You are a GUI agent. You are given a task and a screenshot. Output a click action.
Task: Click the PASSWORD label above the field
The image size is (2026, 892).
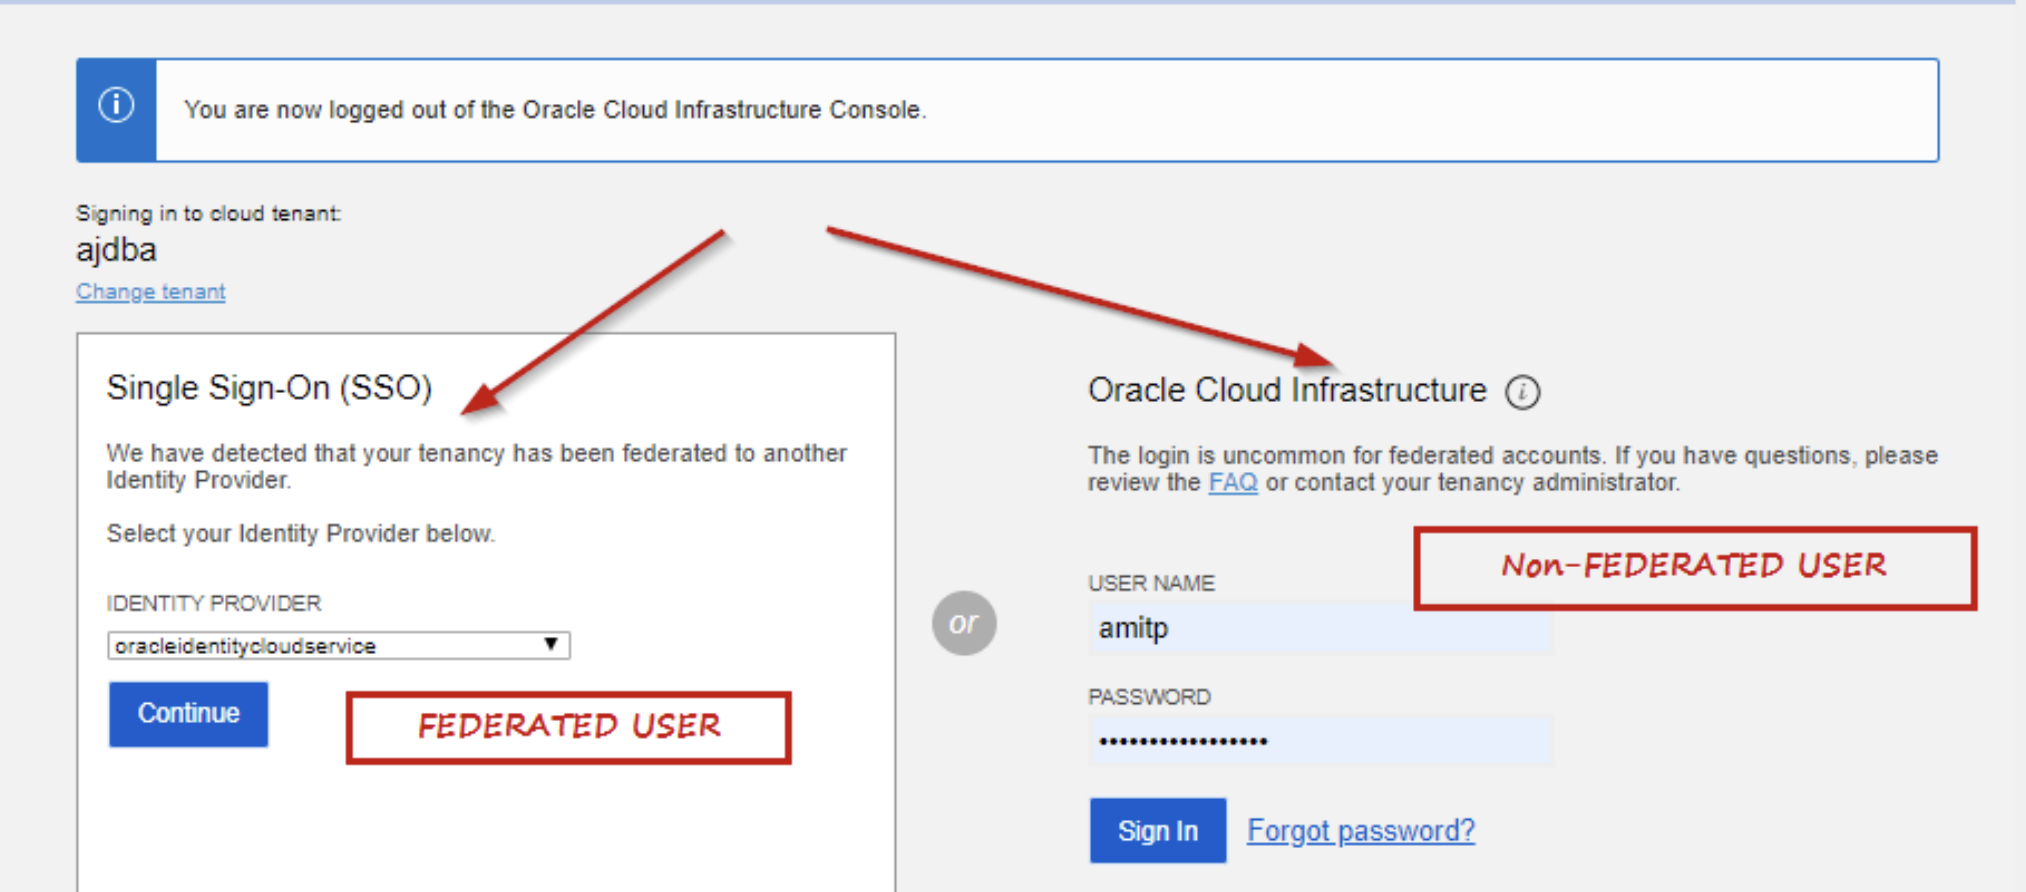pyautogui.click(x=1148, y=697)
